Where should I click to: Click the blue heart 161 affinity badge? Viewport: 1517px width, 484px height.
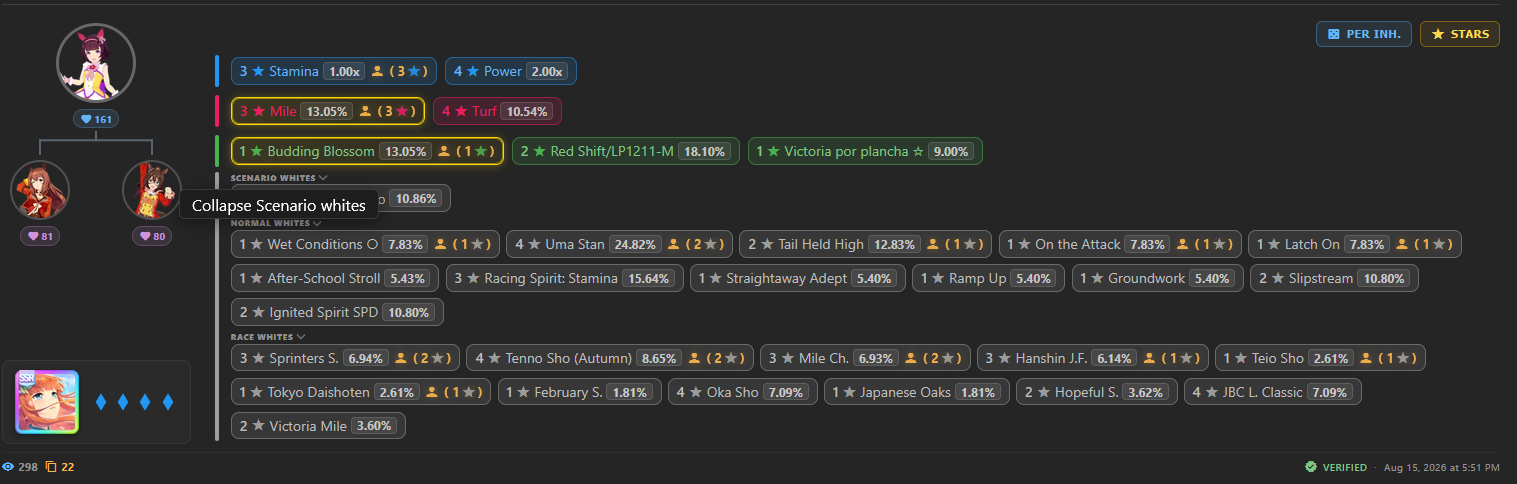tap(96, 119)
